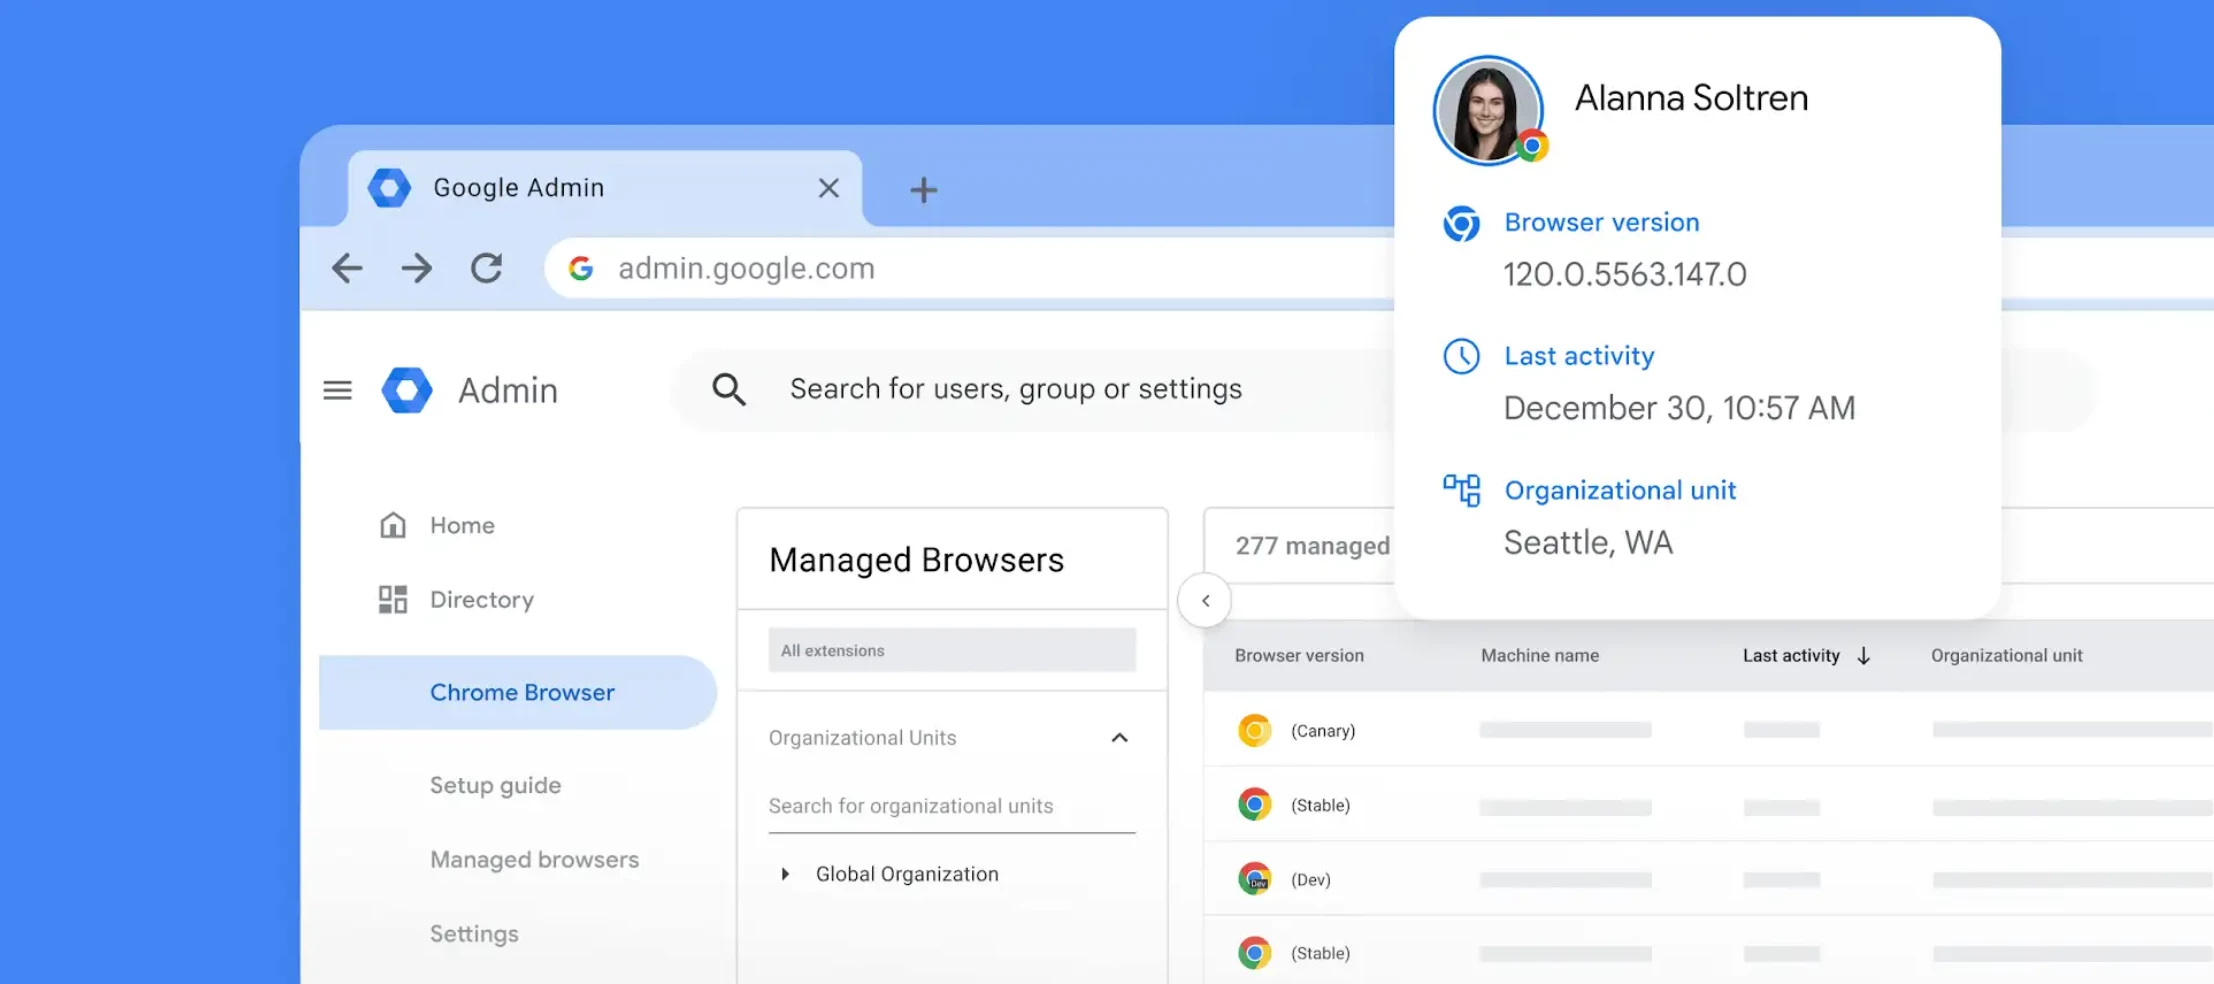Click the (Canary) row label
Viewport: 2214px width, 984px height.
click(1323, 731)
